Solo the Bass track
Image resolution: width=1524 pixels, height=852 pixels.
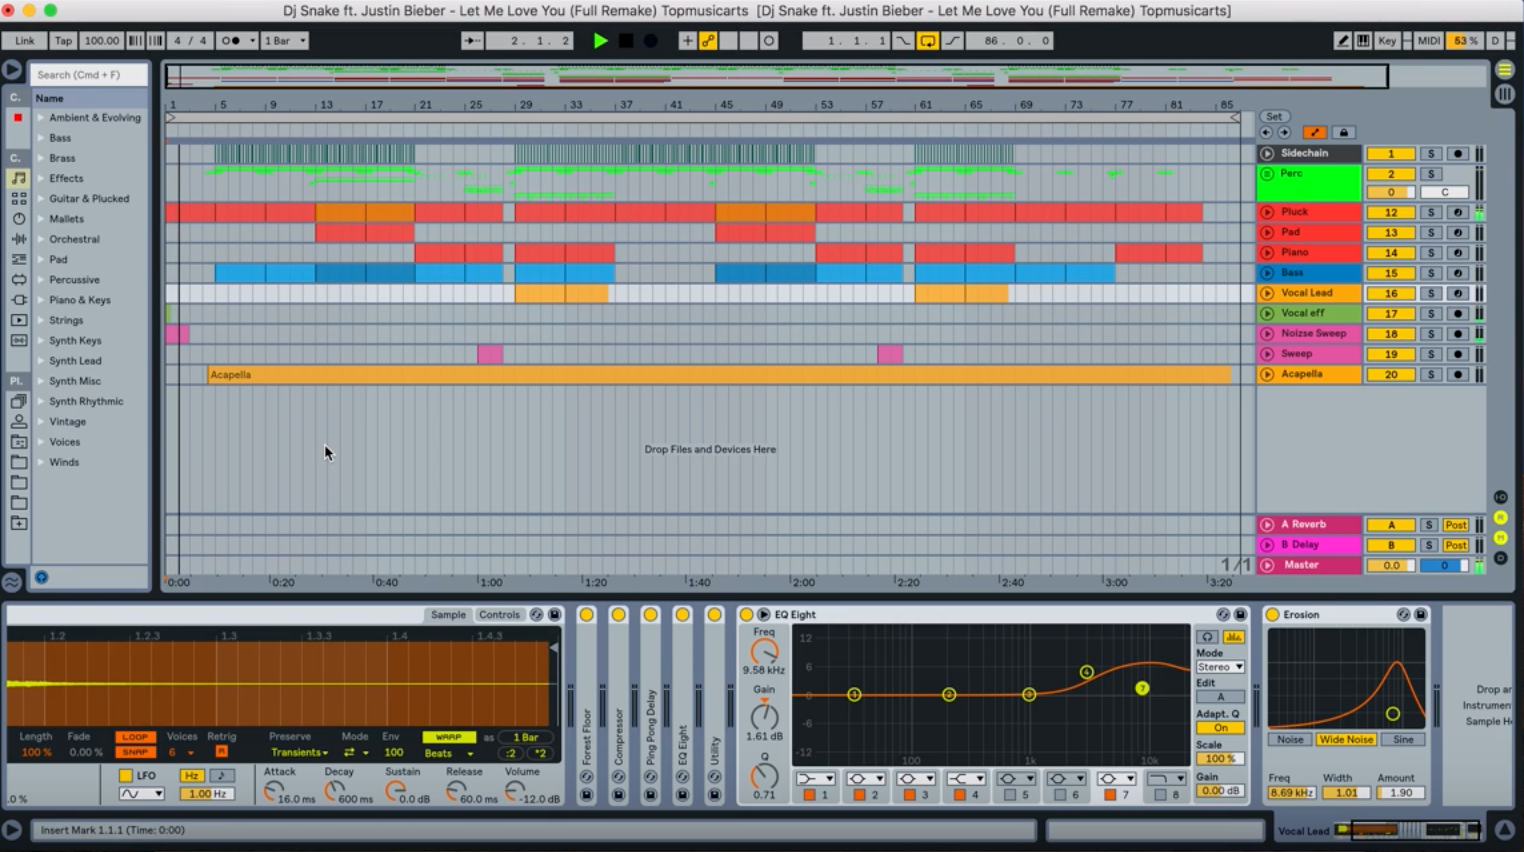pyautogui.click(x=1431, y=273)
